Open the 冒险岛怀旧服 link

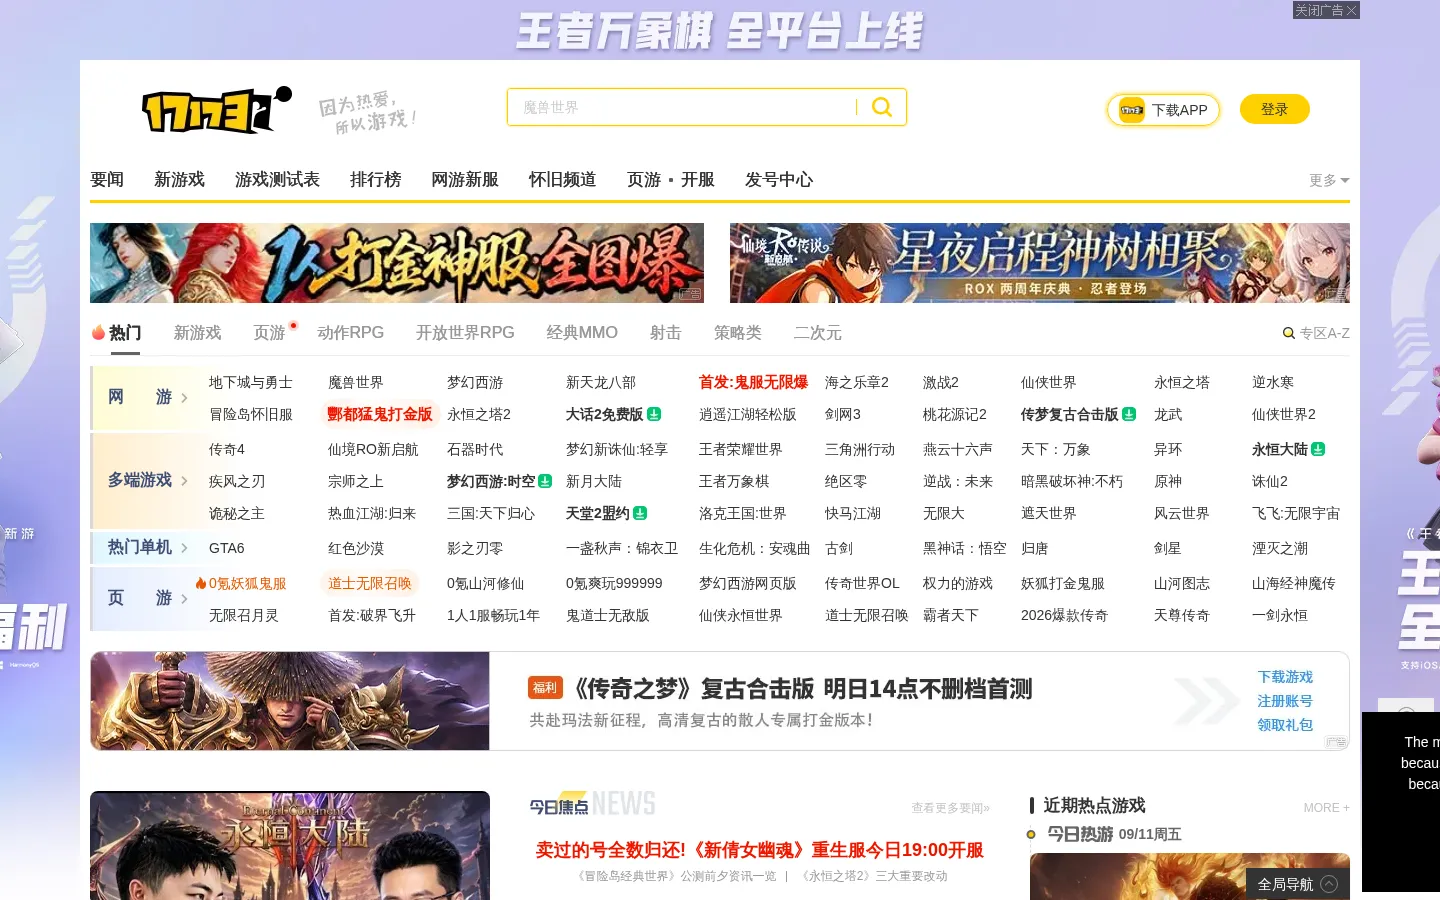(x=251, y=414)
